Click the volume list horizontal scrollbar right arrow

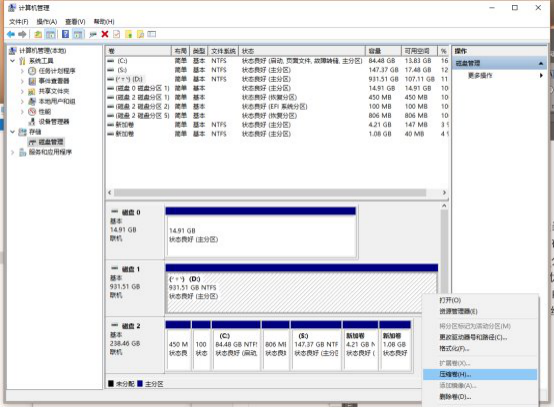[444, 192]
